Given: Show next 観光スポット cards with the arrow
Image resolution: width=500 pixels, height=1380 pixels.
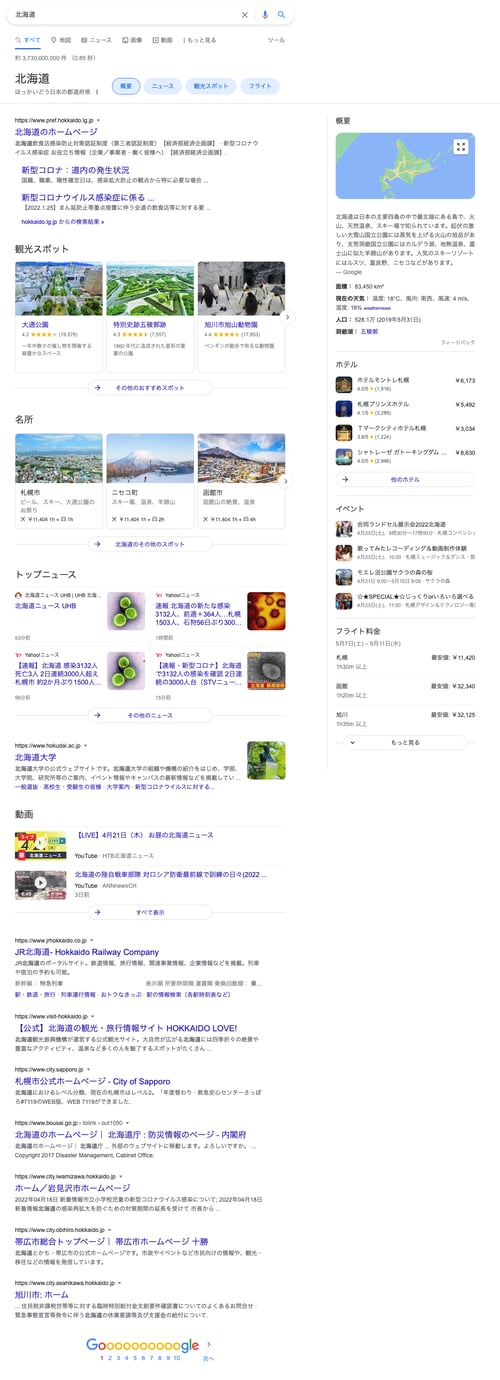Looking at the screenshot, I should click(287, 317).
